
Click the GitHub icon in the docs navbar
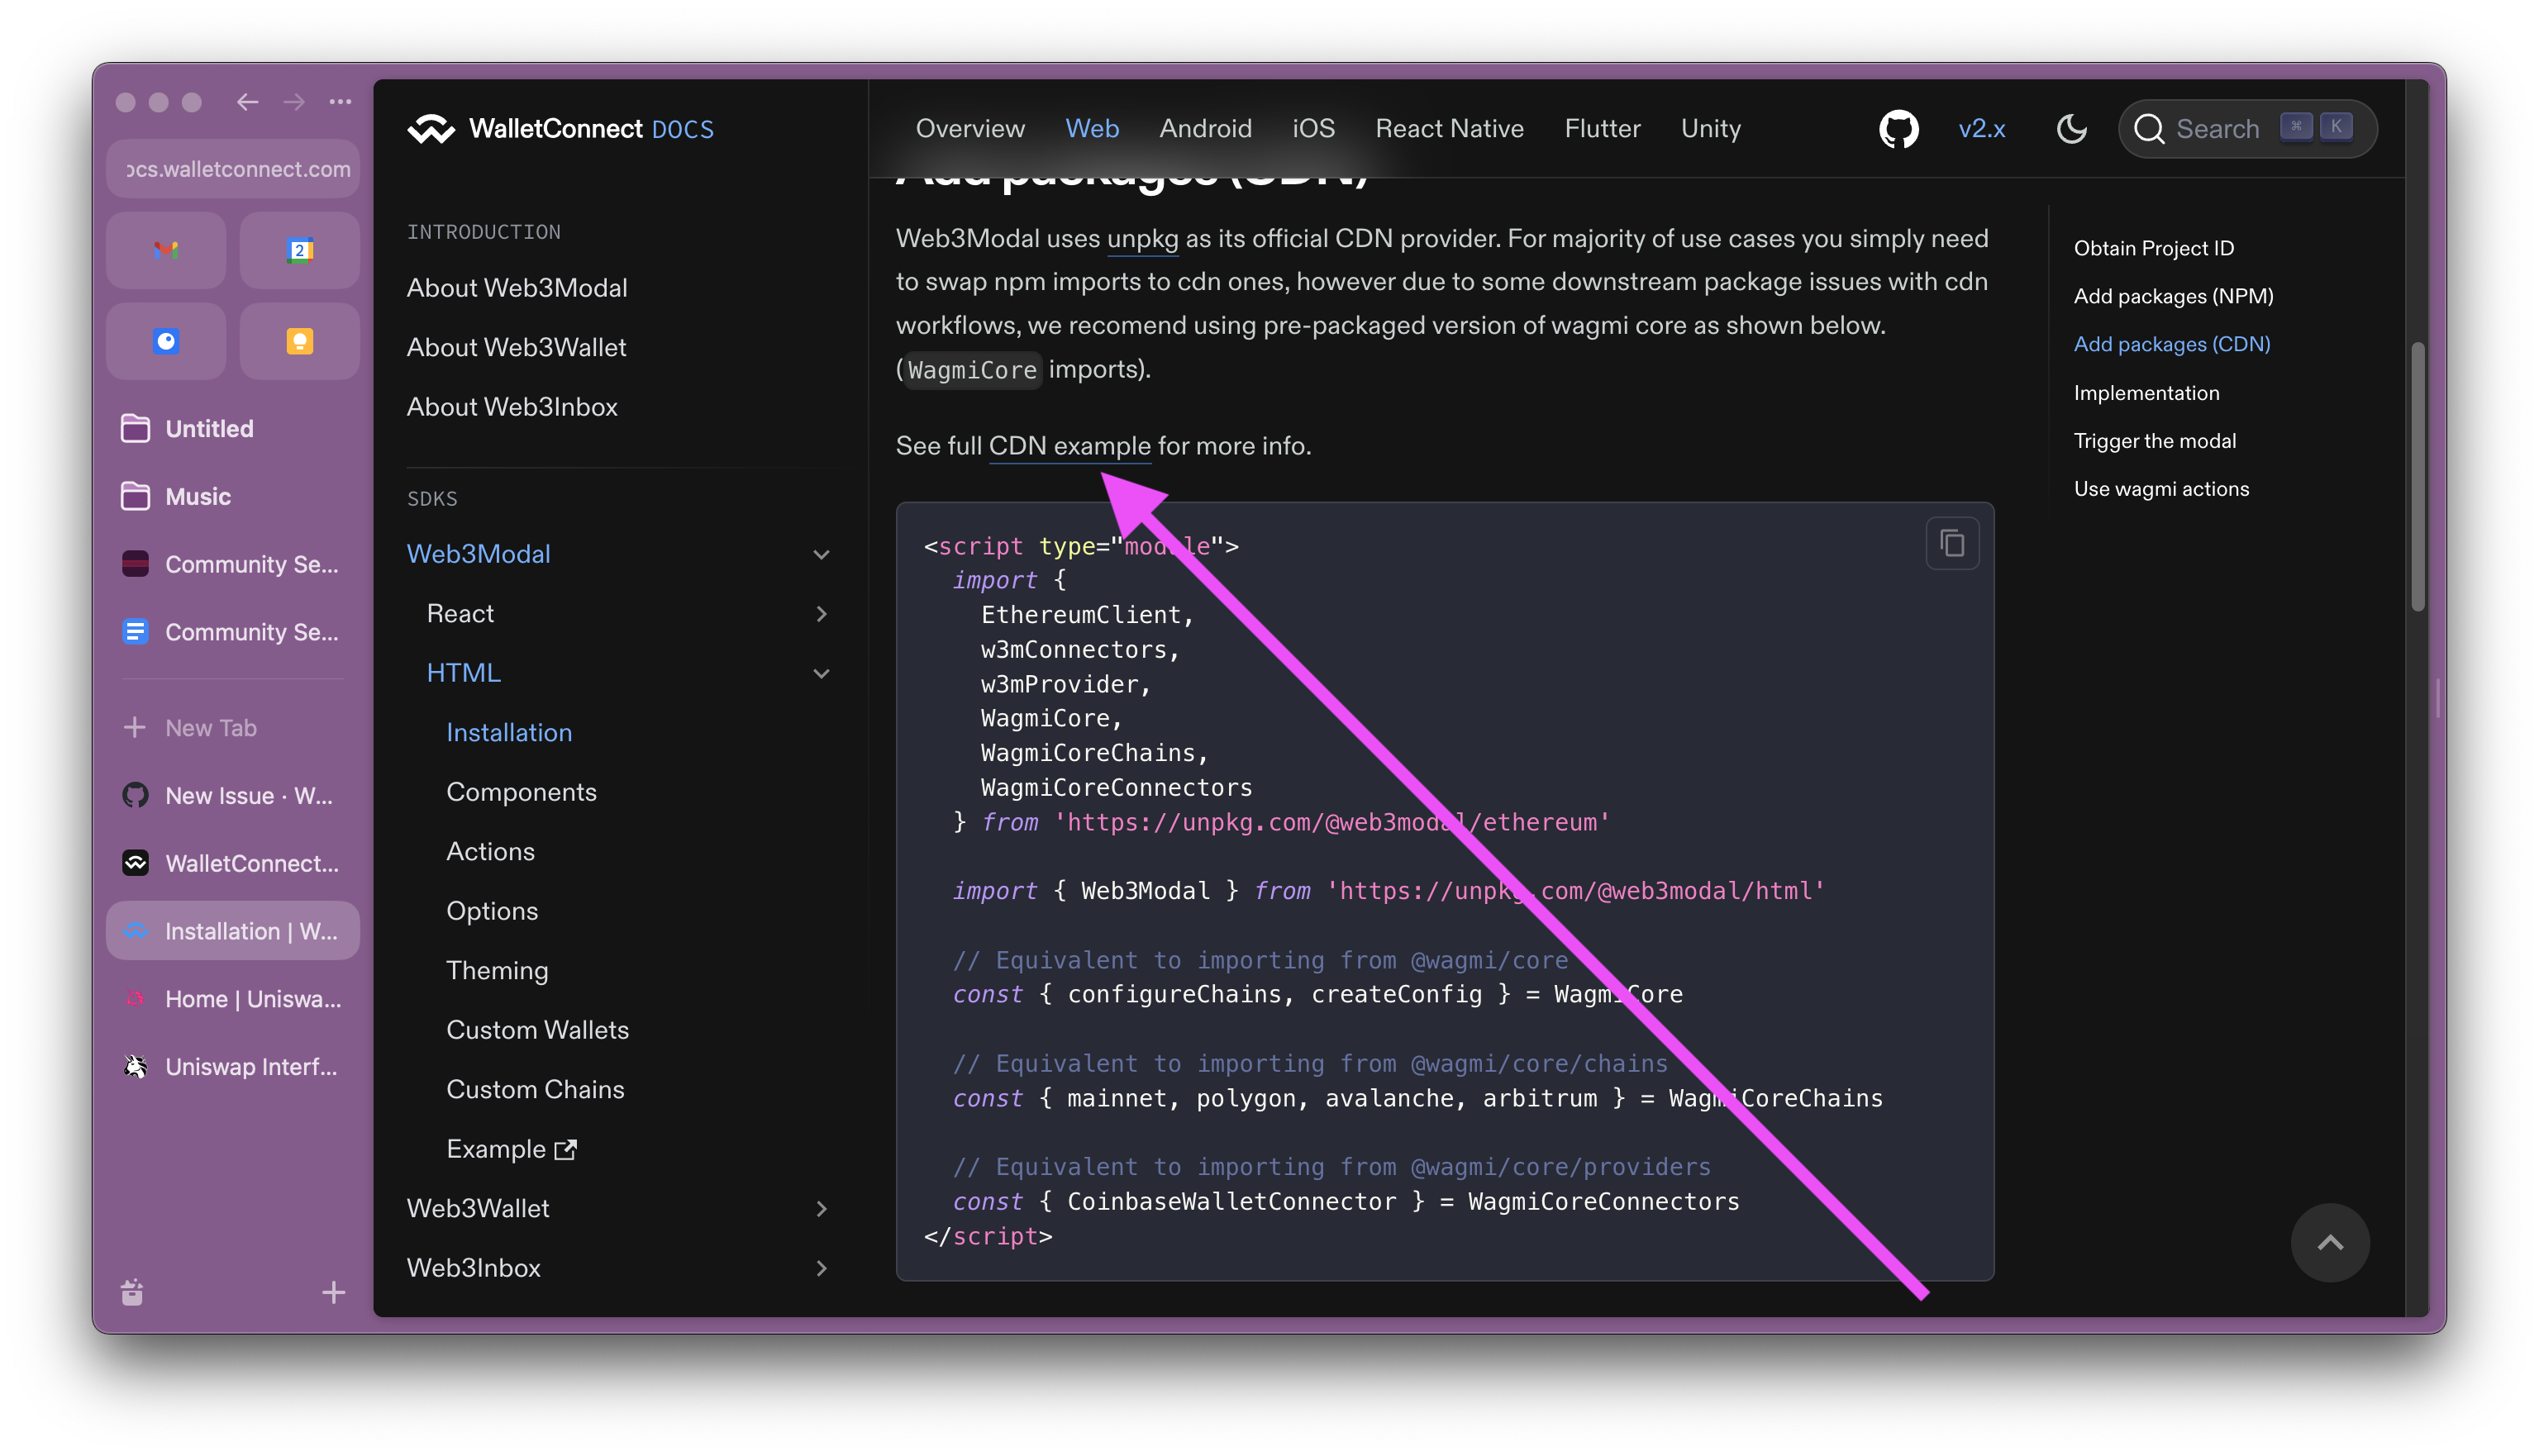tap(1898, 128)
